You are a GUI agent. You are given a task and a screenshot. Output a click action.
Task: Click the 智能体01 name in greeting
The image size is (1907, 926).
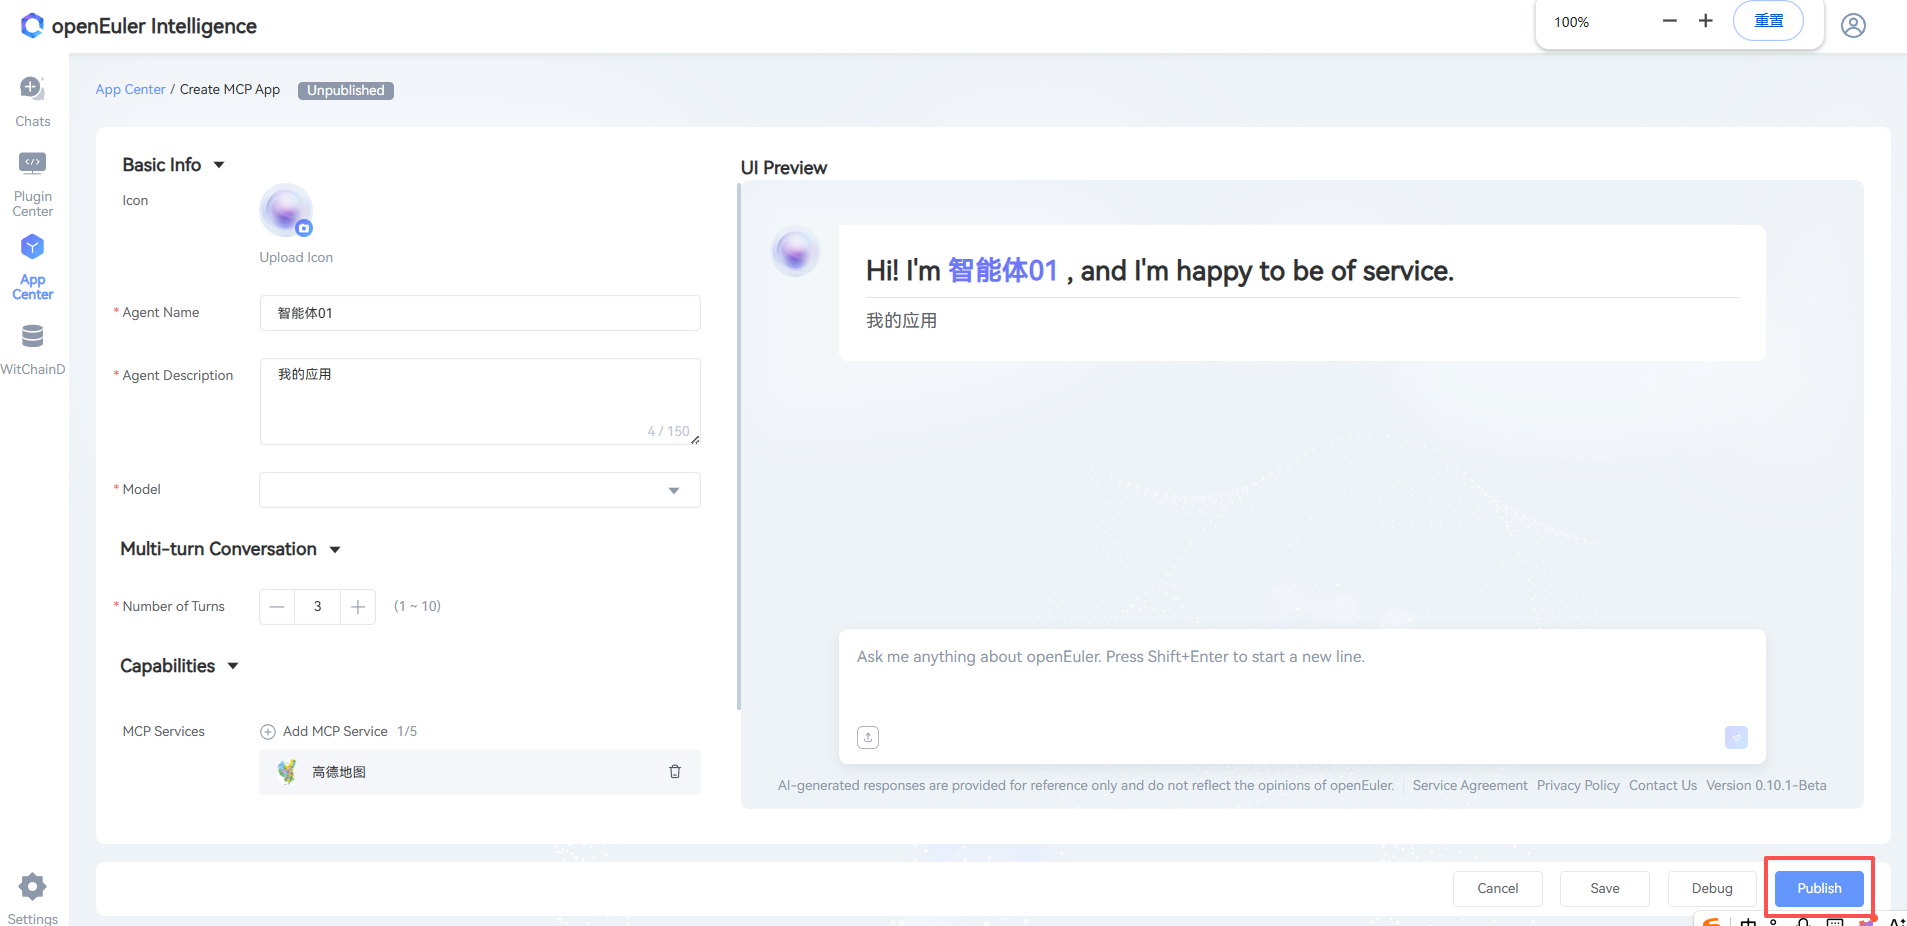[x=1002, y=271]
